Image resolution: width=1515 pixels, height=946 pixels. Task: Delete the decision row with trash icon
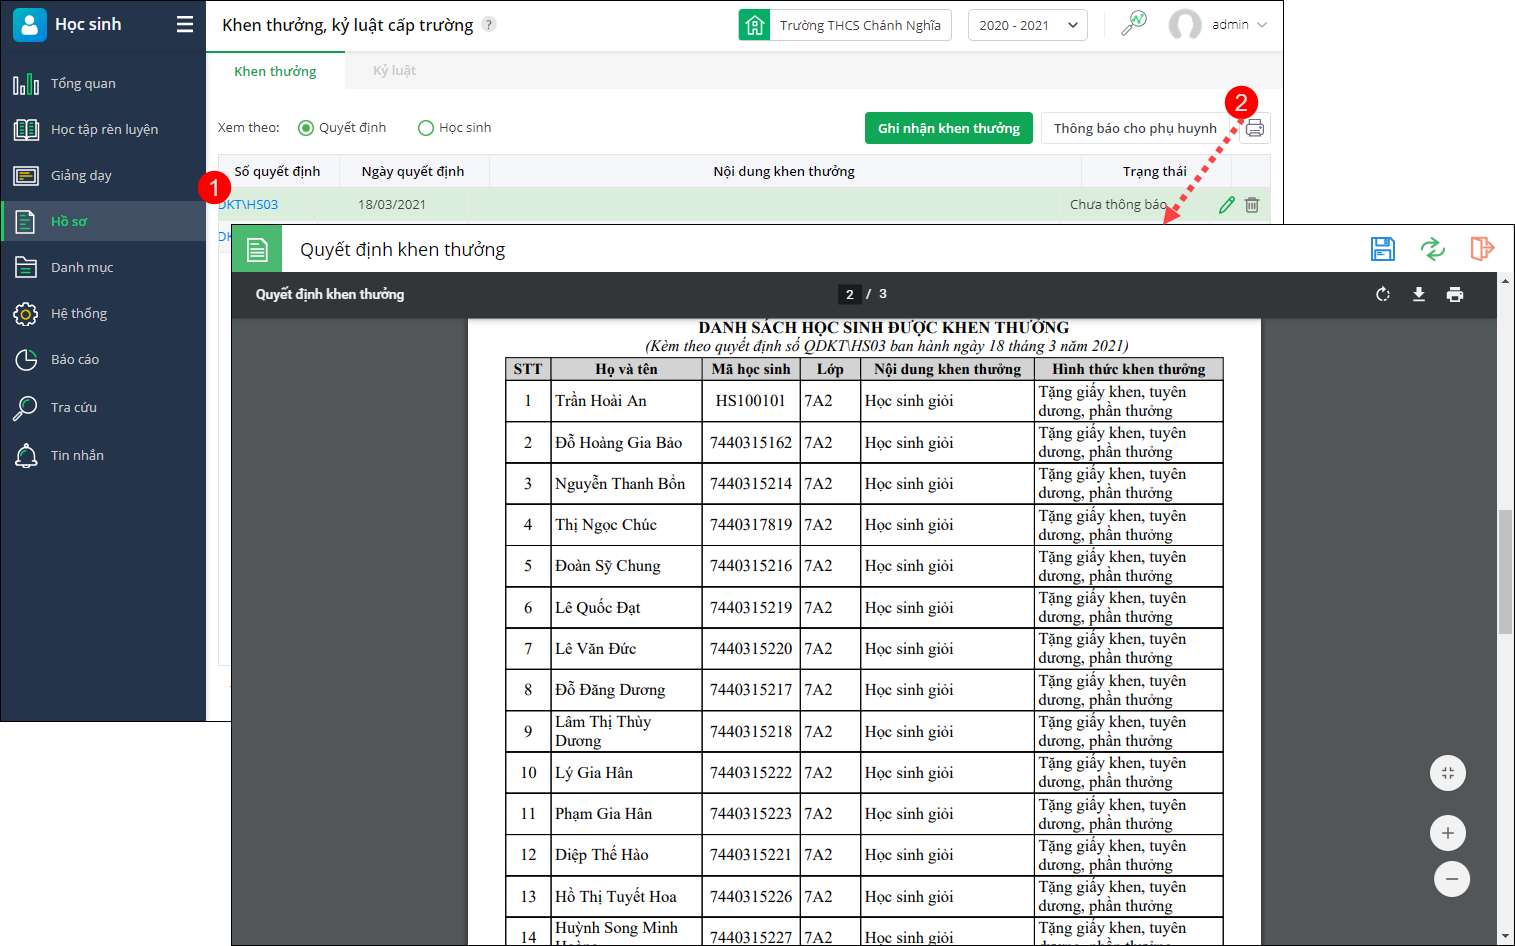(1252, 205)
